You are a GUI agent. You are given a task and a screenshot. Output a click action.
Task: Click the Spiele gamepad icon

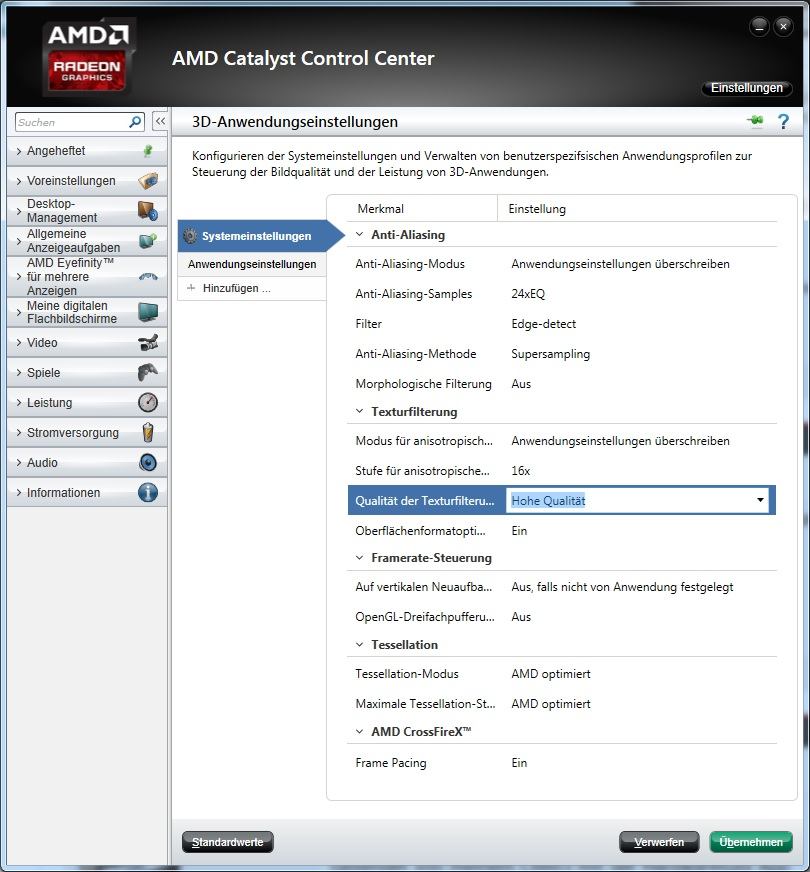[x=148, y=373]
